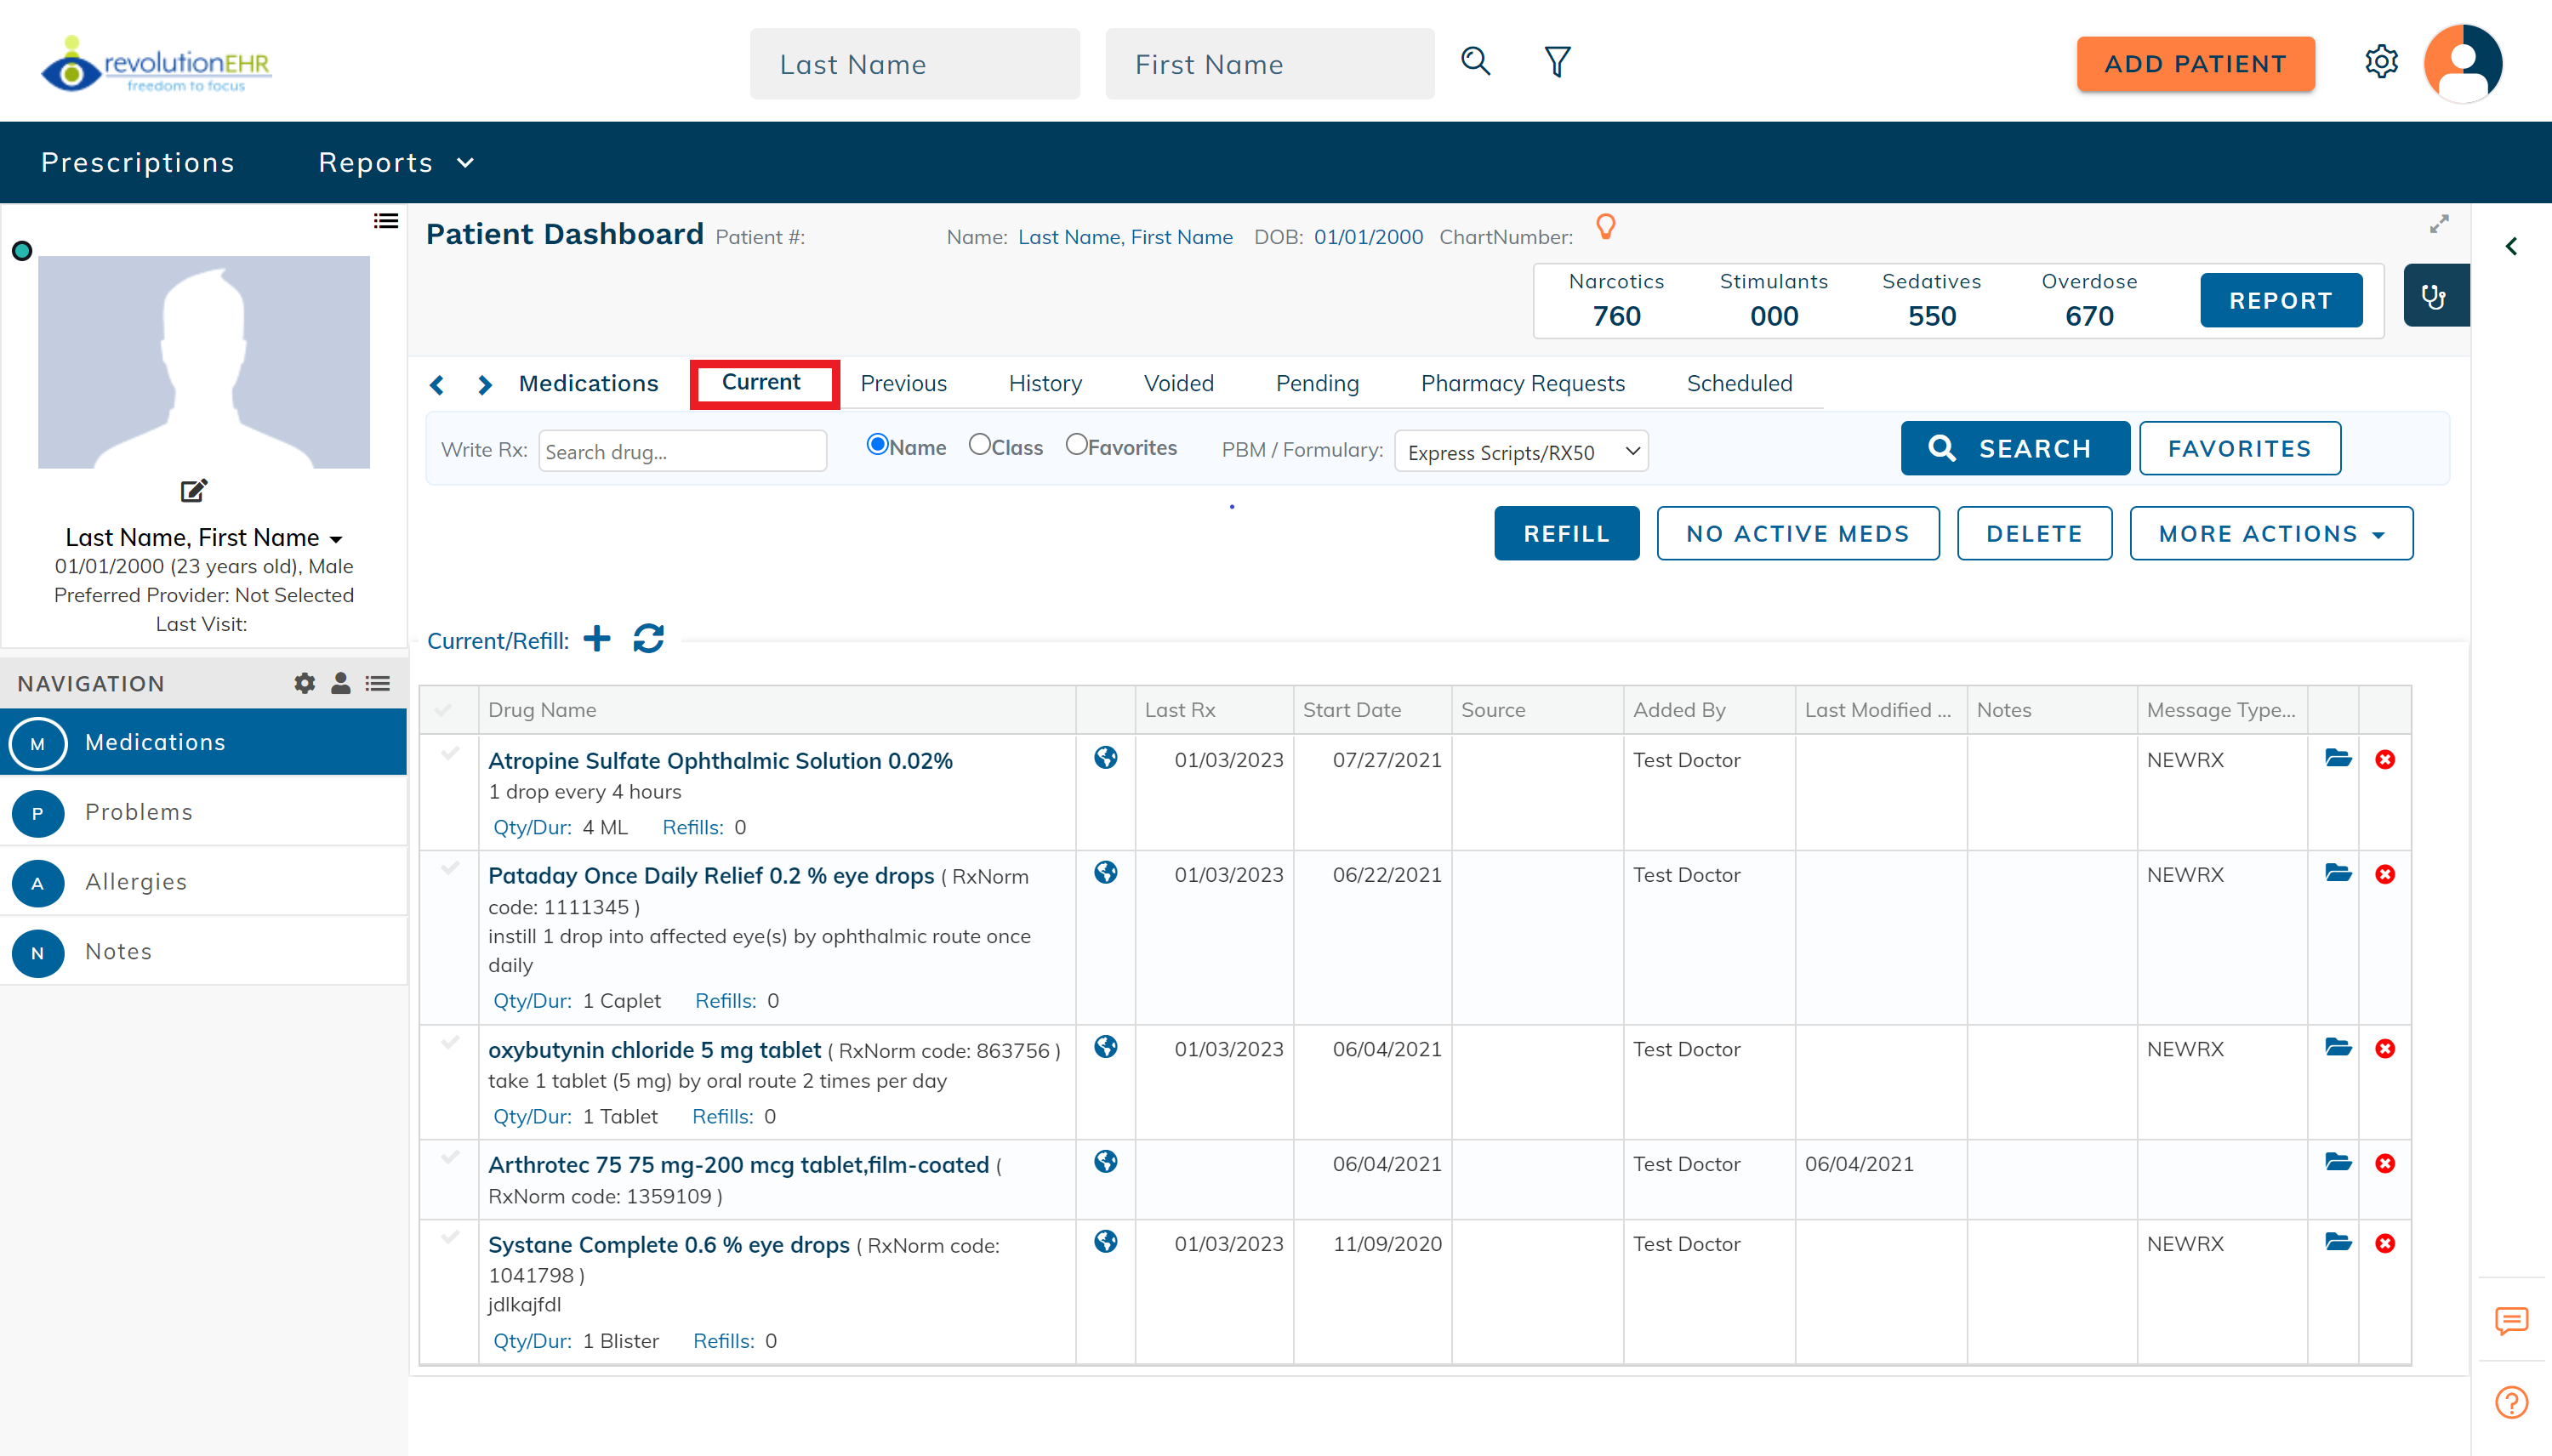Expand the Reports menu

(395, 163)
